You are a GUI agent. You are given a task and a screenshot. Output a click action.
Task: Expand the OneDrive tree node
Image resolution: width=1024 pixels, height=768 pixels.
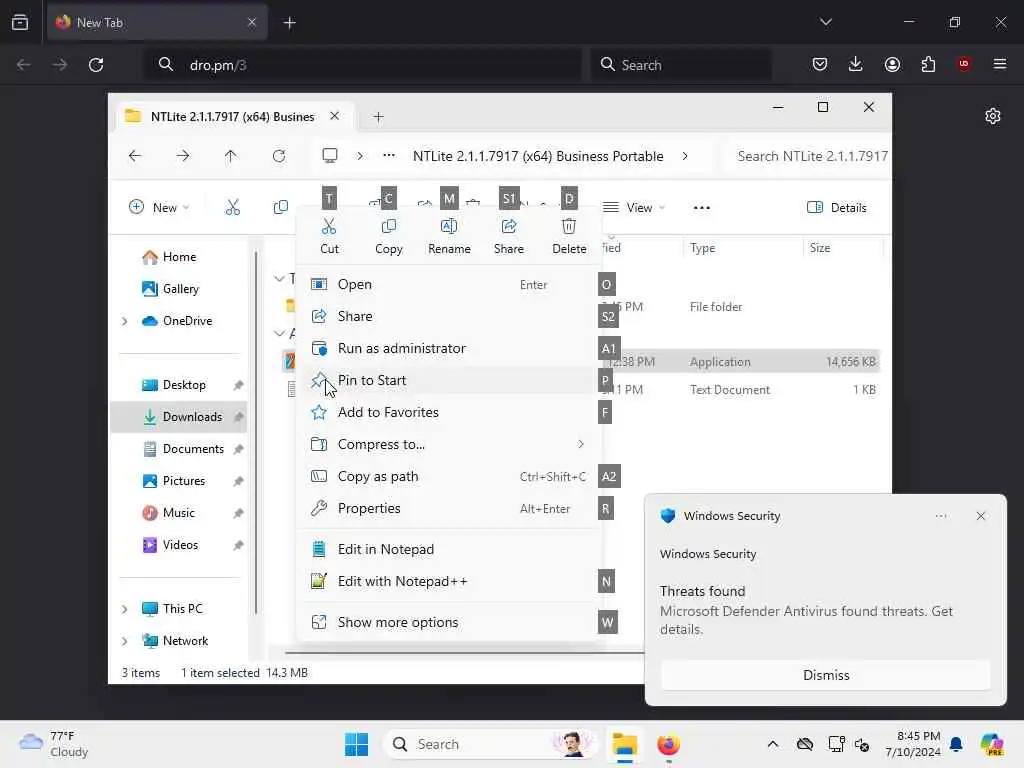click(125, 321)
